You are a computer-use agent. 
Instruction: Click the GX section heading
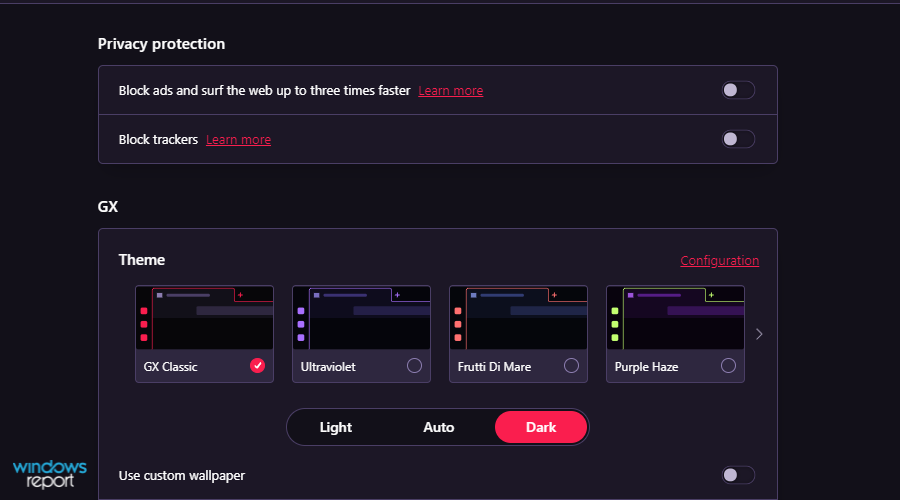108,207
